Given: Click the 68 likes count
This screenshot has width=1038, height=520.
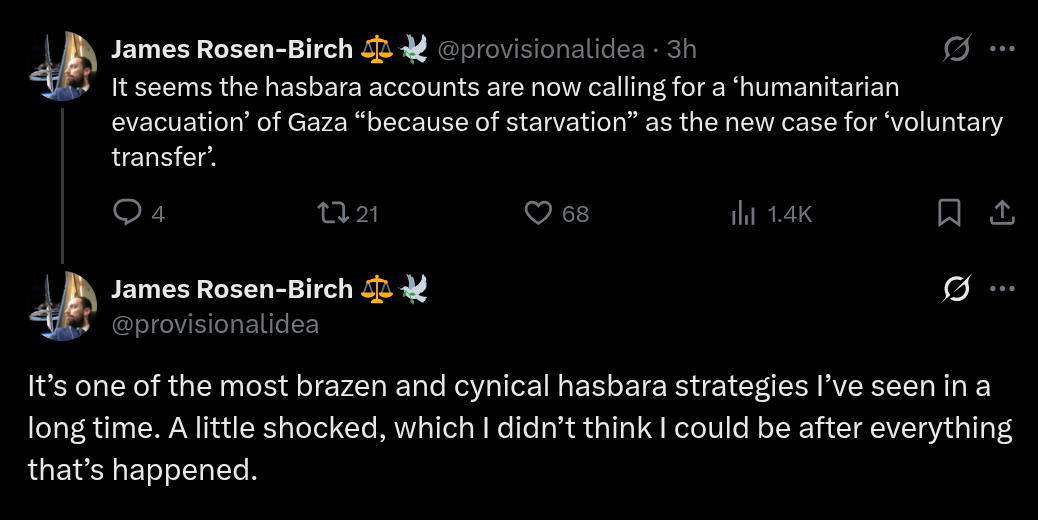Looking at the screenshot, I should coord(575,213).
